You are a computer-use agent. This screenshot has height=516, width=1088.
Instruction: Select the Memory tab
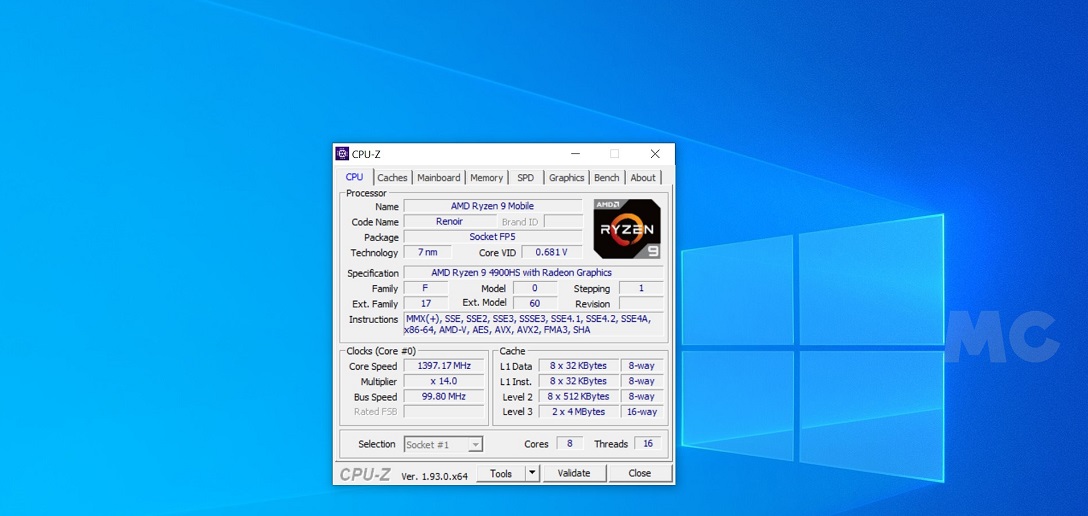487,178
